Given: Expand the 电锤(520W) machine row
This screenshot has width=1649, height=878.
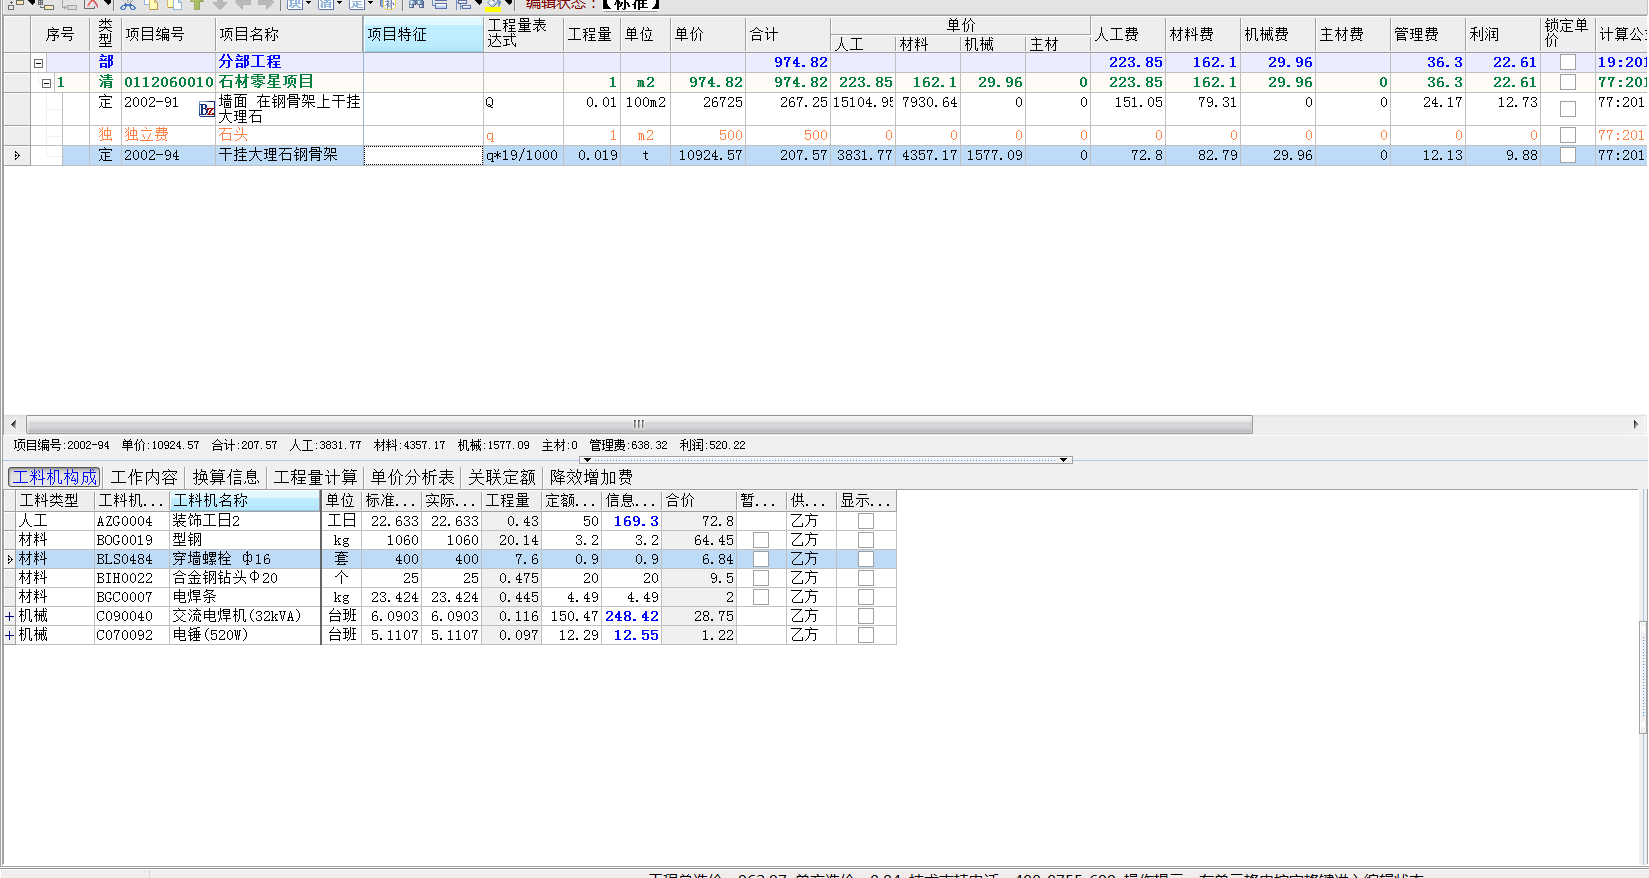Looking at the screenshot, I should [x=10, y=635].
